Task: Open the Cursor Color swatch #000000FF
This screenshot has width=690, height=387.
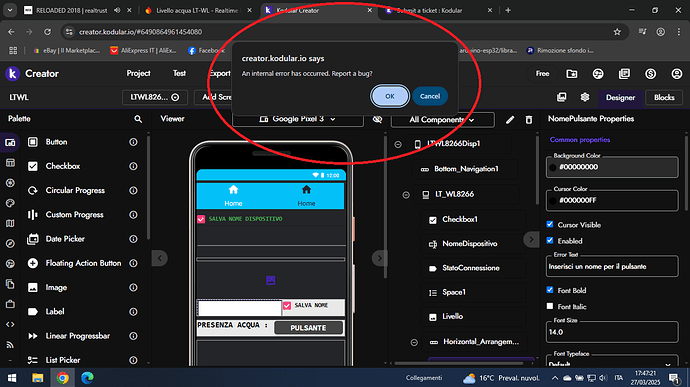Action: coord(553,201)
